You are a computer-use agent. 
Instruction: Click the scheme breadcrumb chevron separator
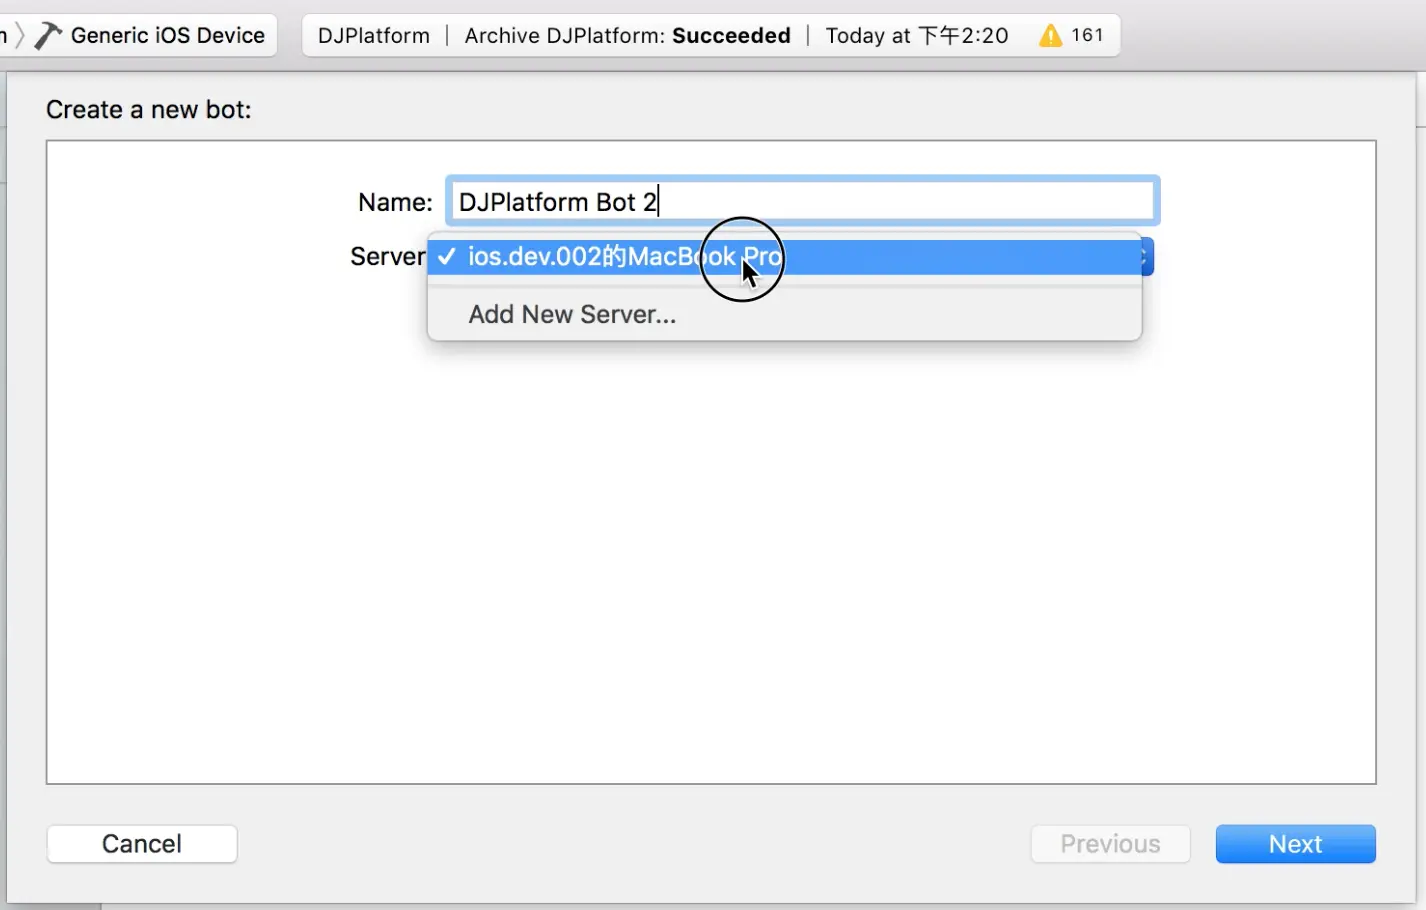19,36
